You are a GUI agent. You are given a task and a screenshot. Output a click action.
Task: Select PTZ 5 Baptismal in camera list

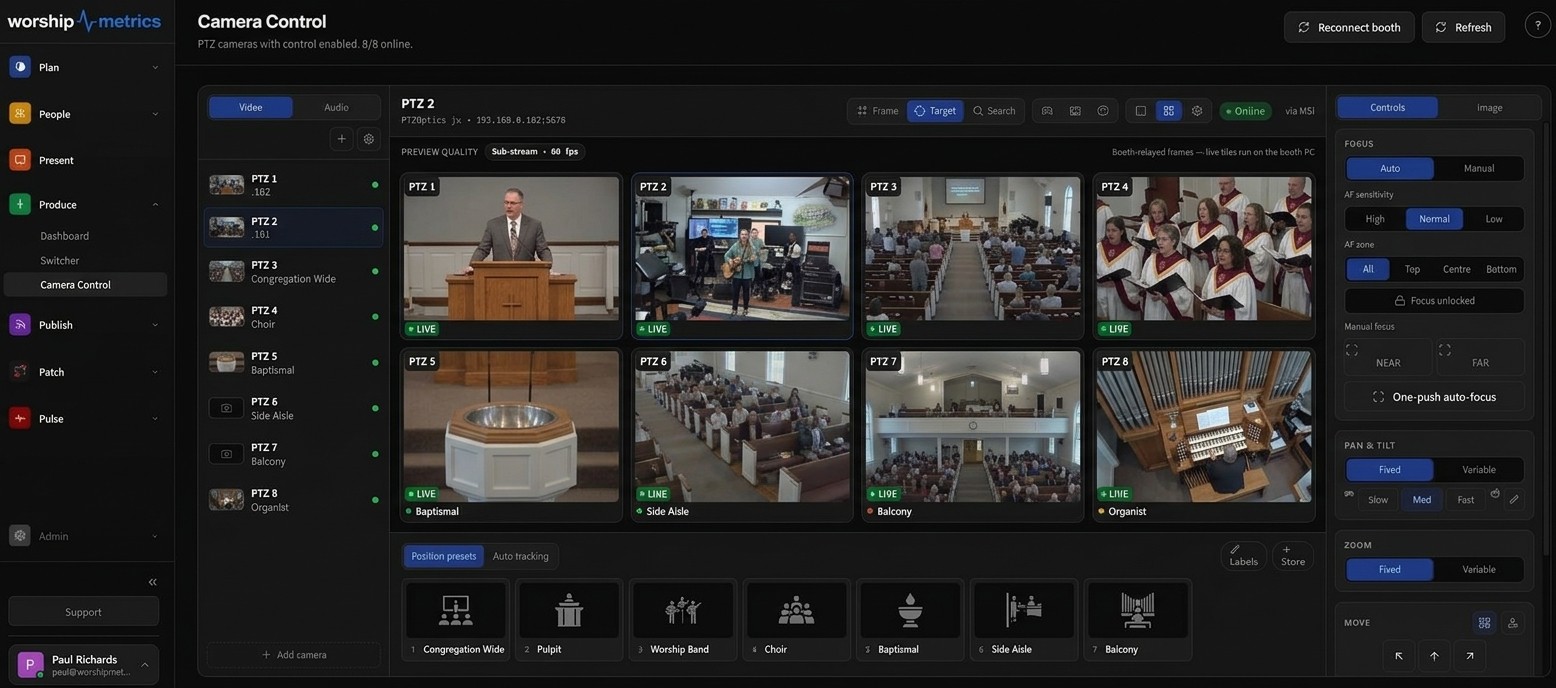[x=294, y=363]
